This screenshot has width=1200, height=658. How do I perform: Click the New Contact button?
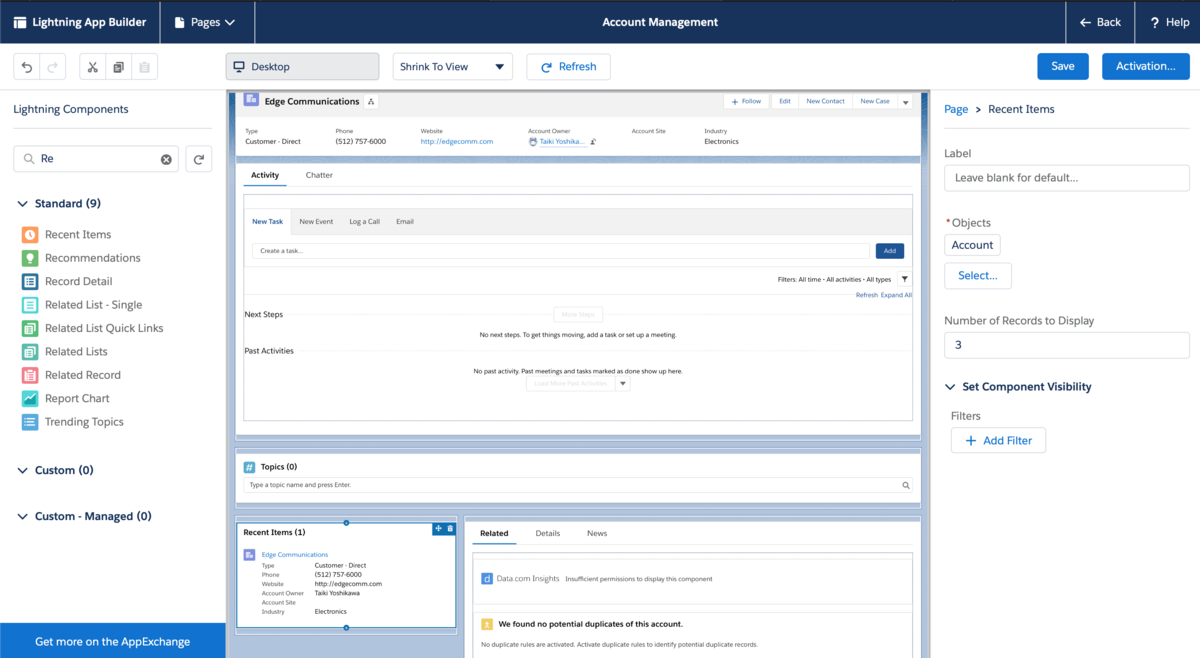coord(825,101)
